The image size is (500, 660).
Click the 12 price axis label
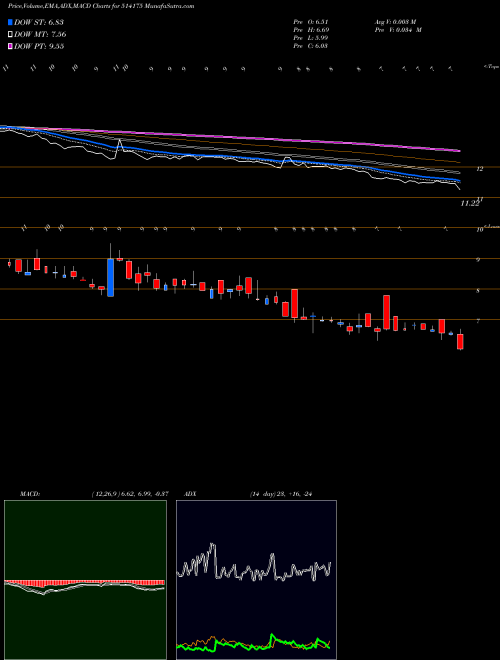(x=479, y=169)
